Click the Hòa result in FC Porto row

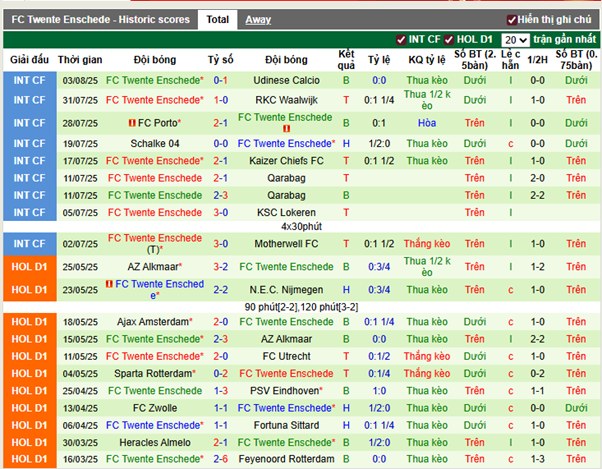427,123
